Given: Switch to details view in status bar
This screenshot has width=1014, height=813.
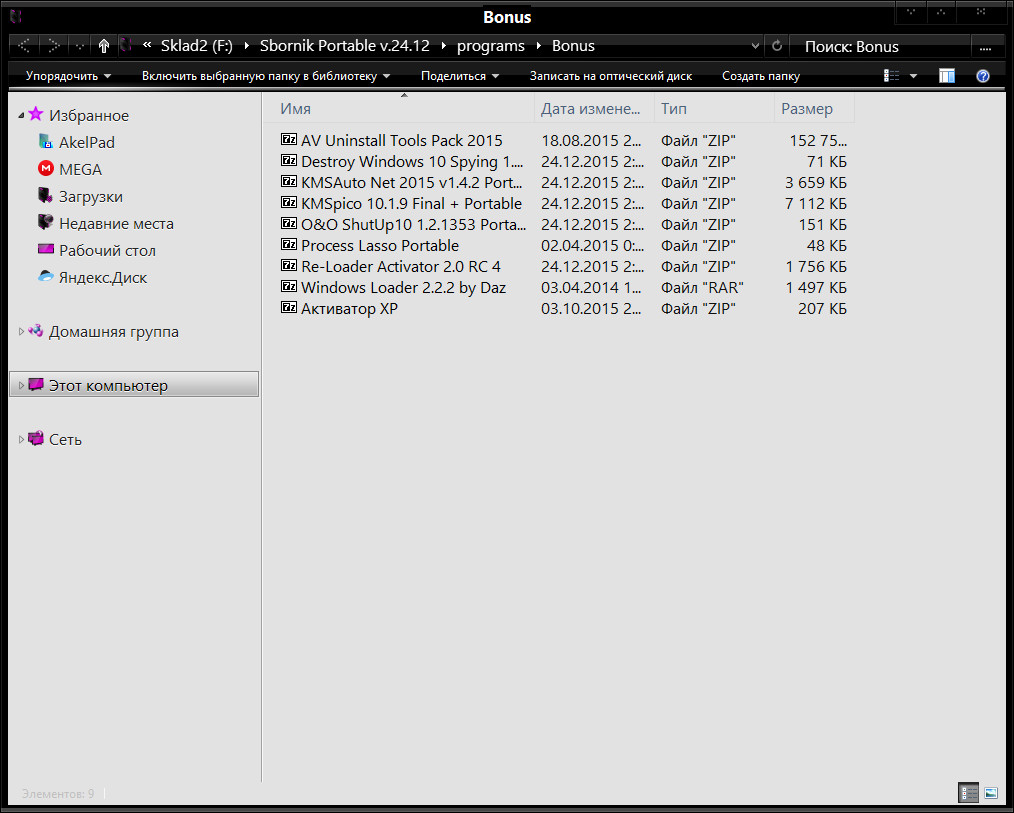Looking at the screenshot, I should [968, 793].
